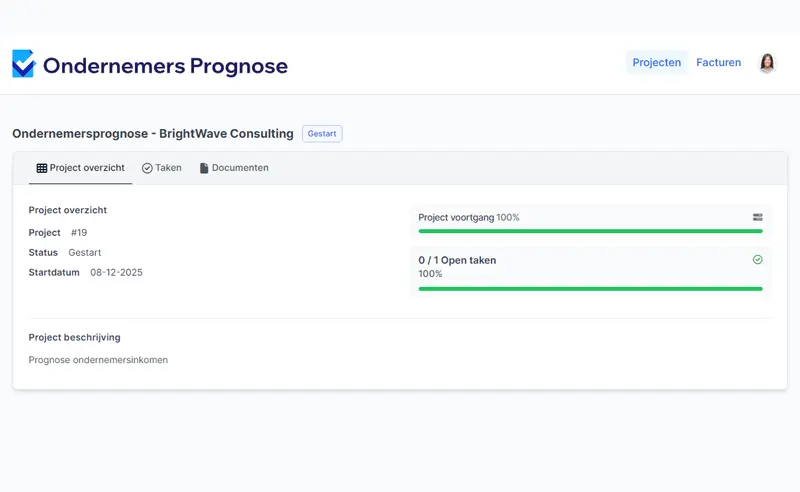Open Facturen in top navigation

(718, 63)
